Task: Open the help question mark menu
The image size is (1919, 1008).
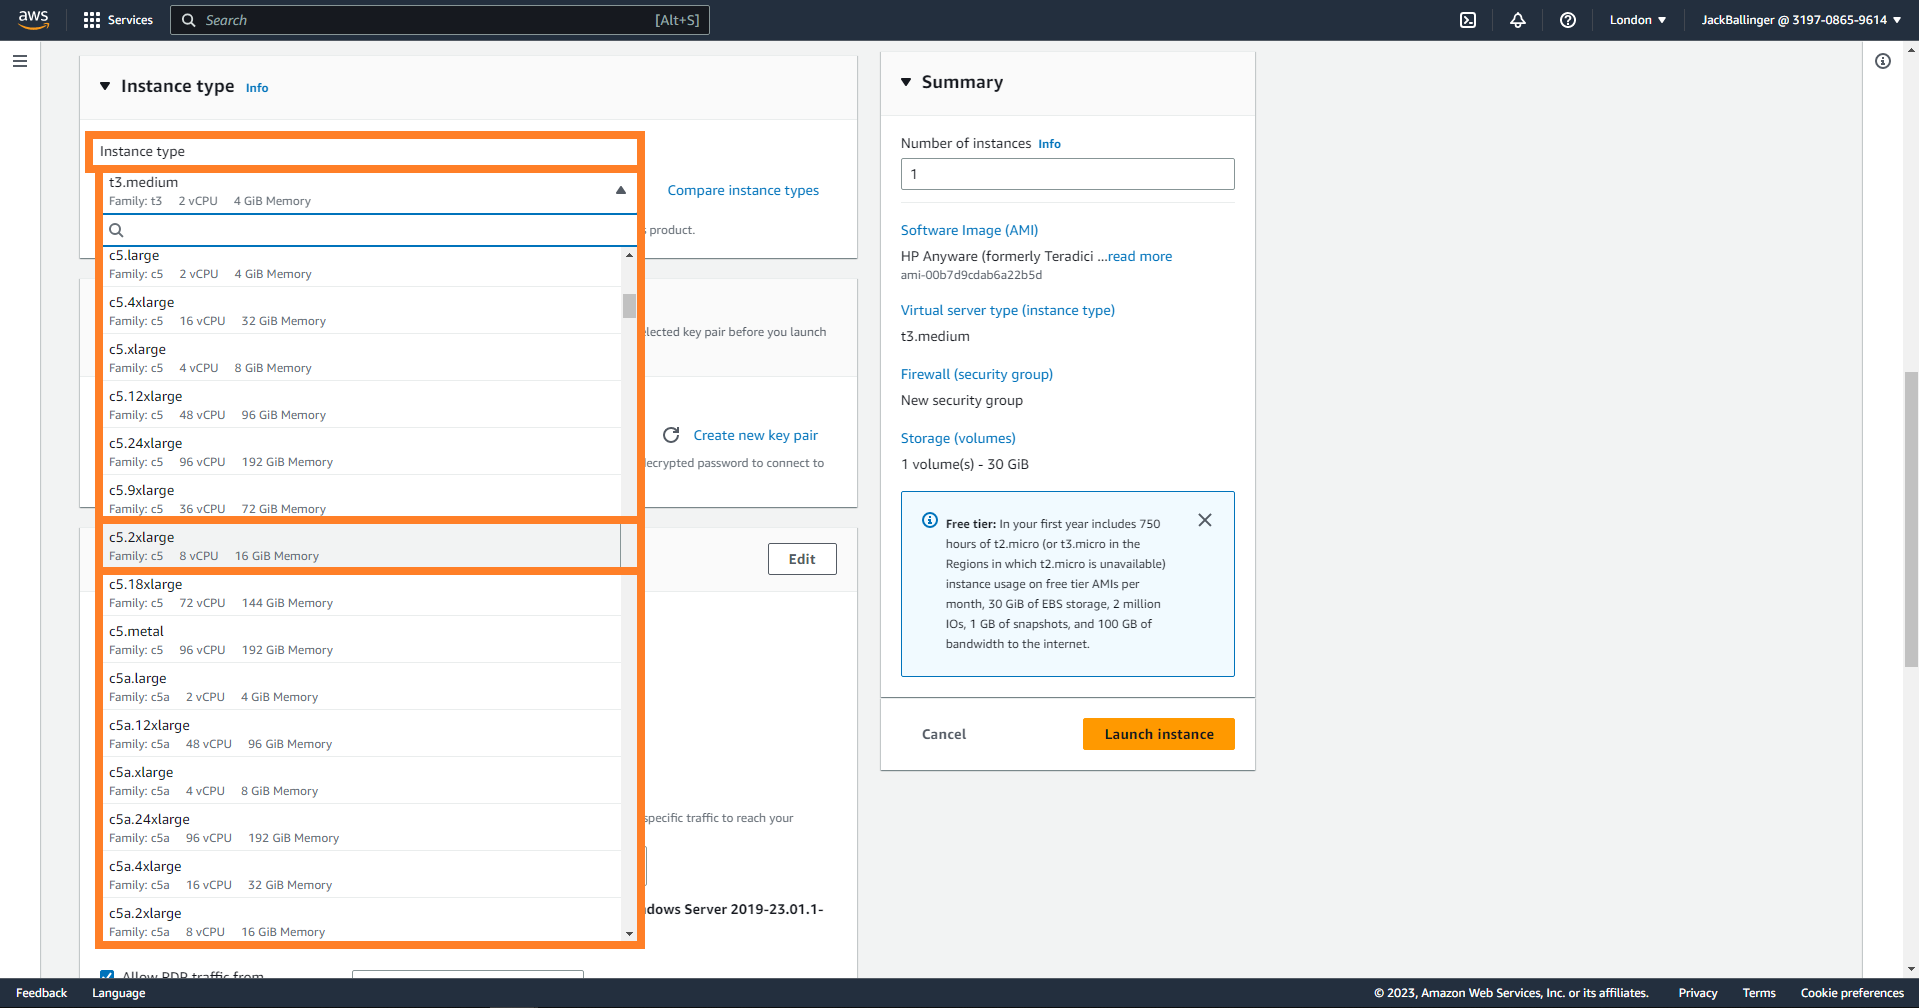Action: [1568, 20]
